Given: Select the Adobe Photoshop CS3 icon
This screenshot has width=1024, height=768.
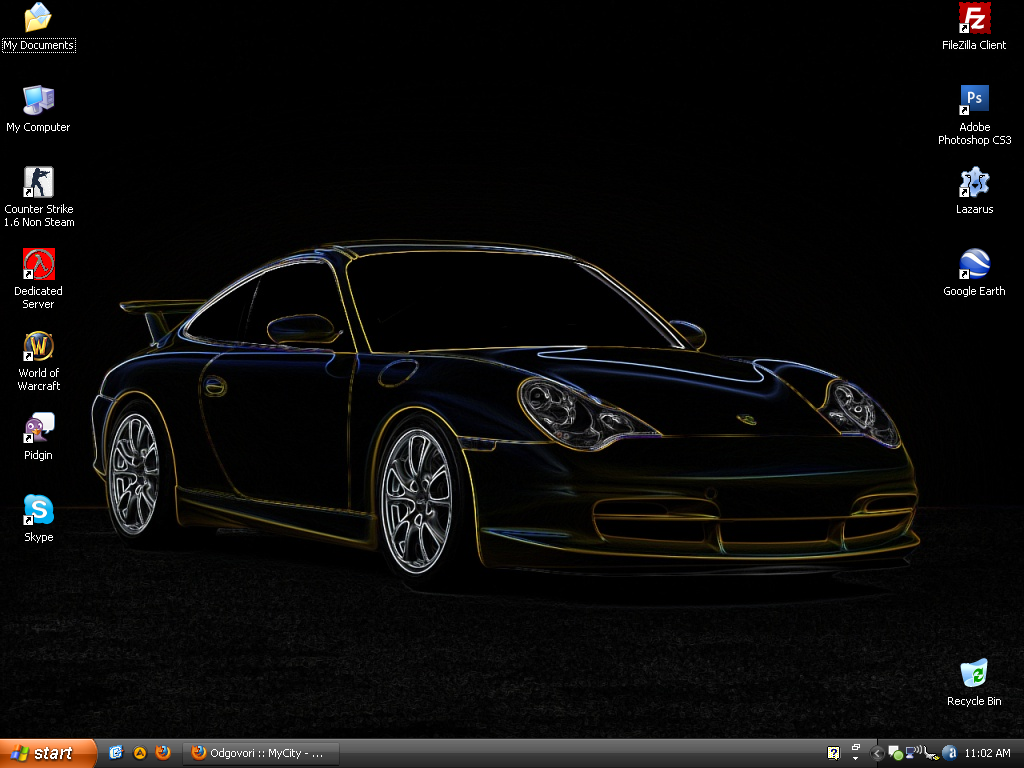Looking at the screenshot, I should pos(974,100).
